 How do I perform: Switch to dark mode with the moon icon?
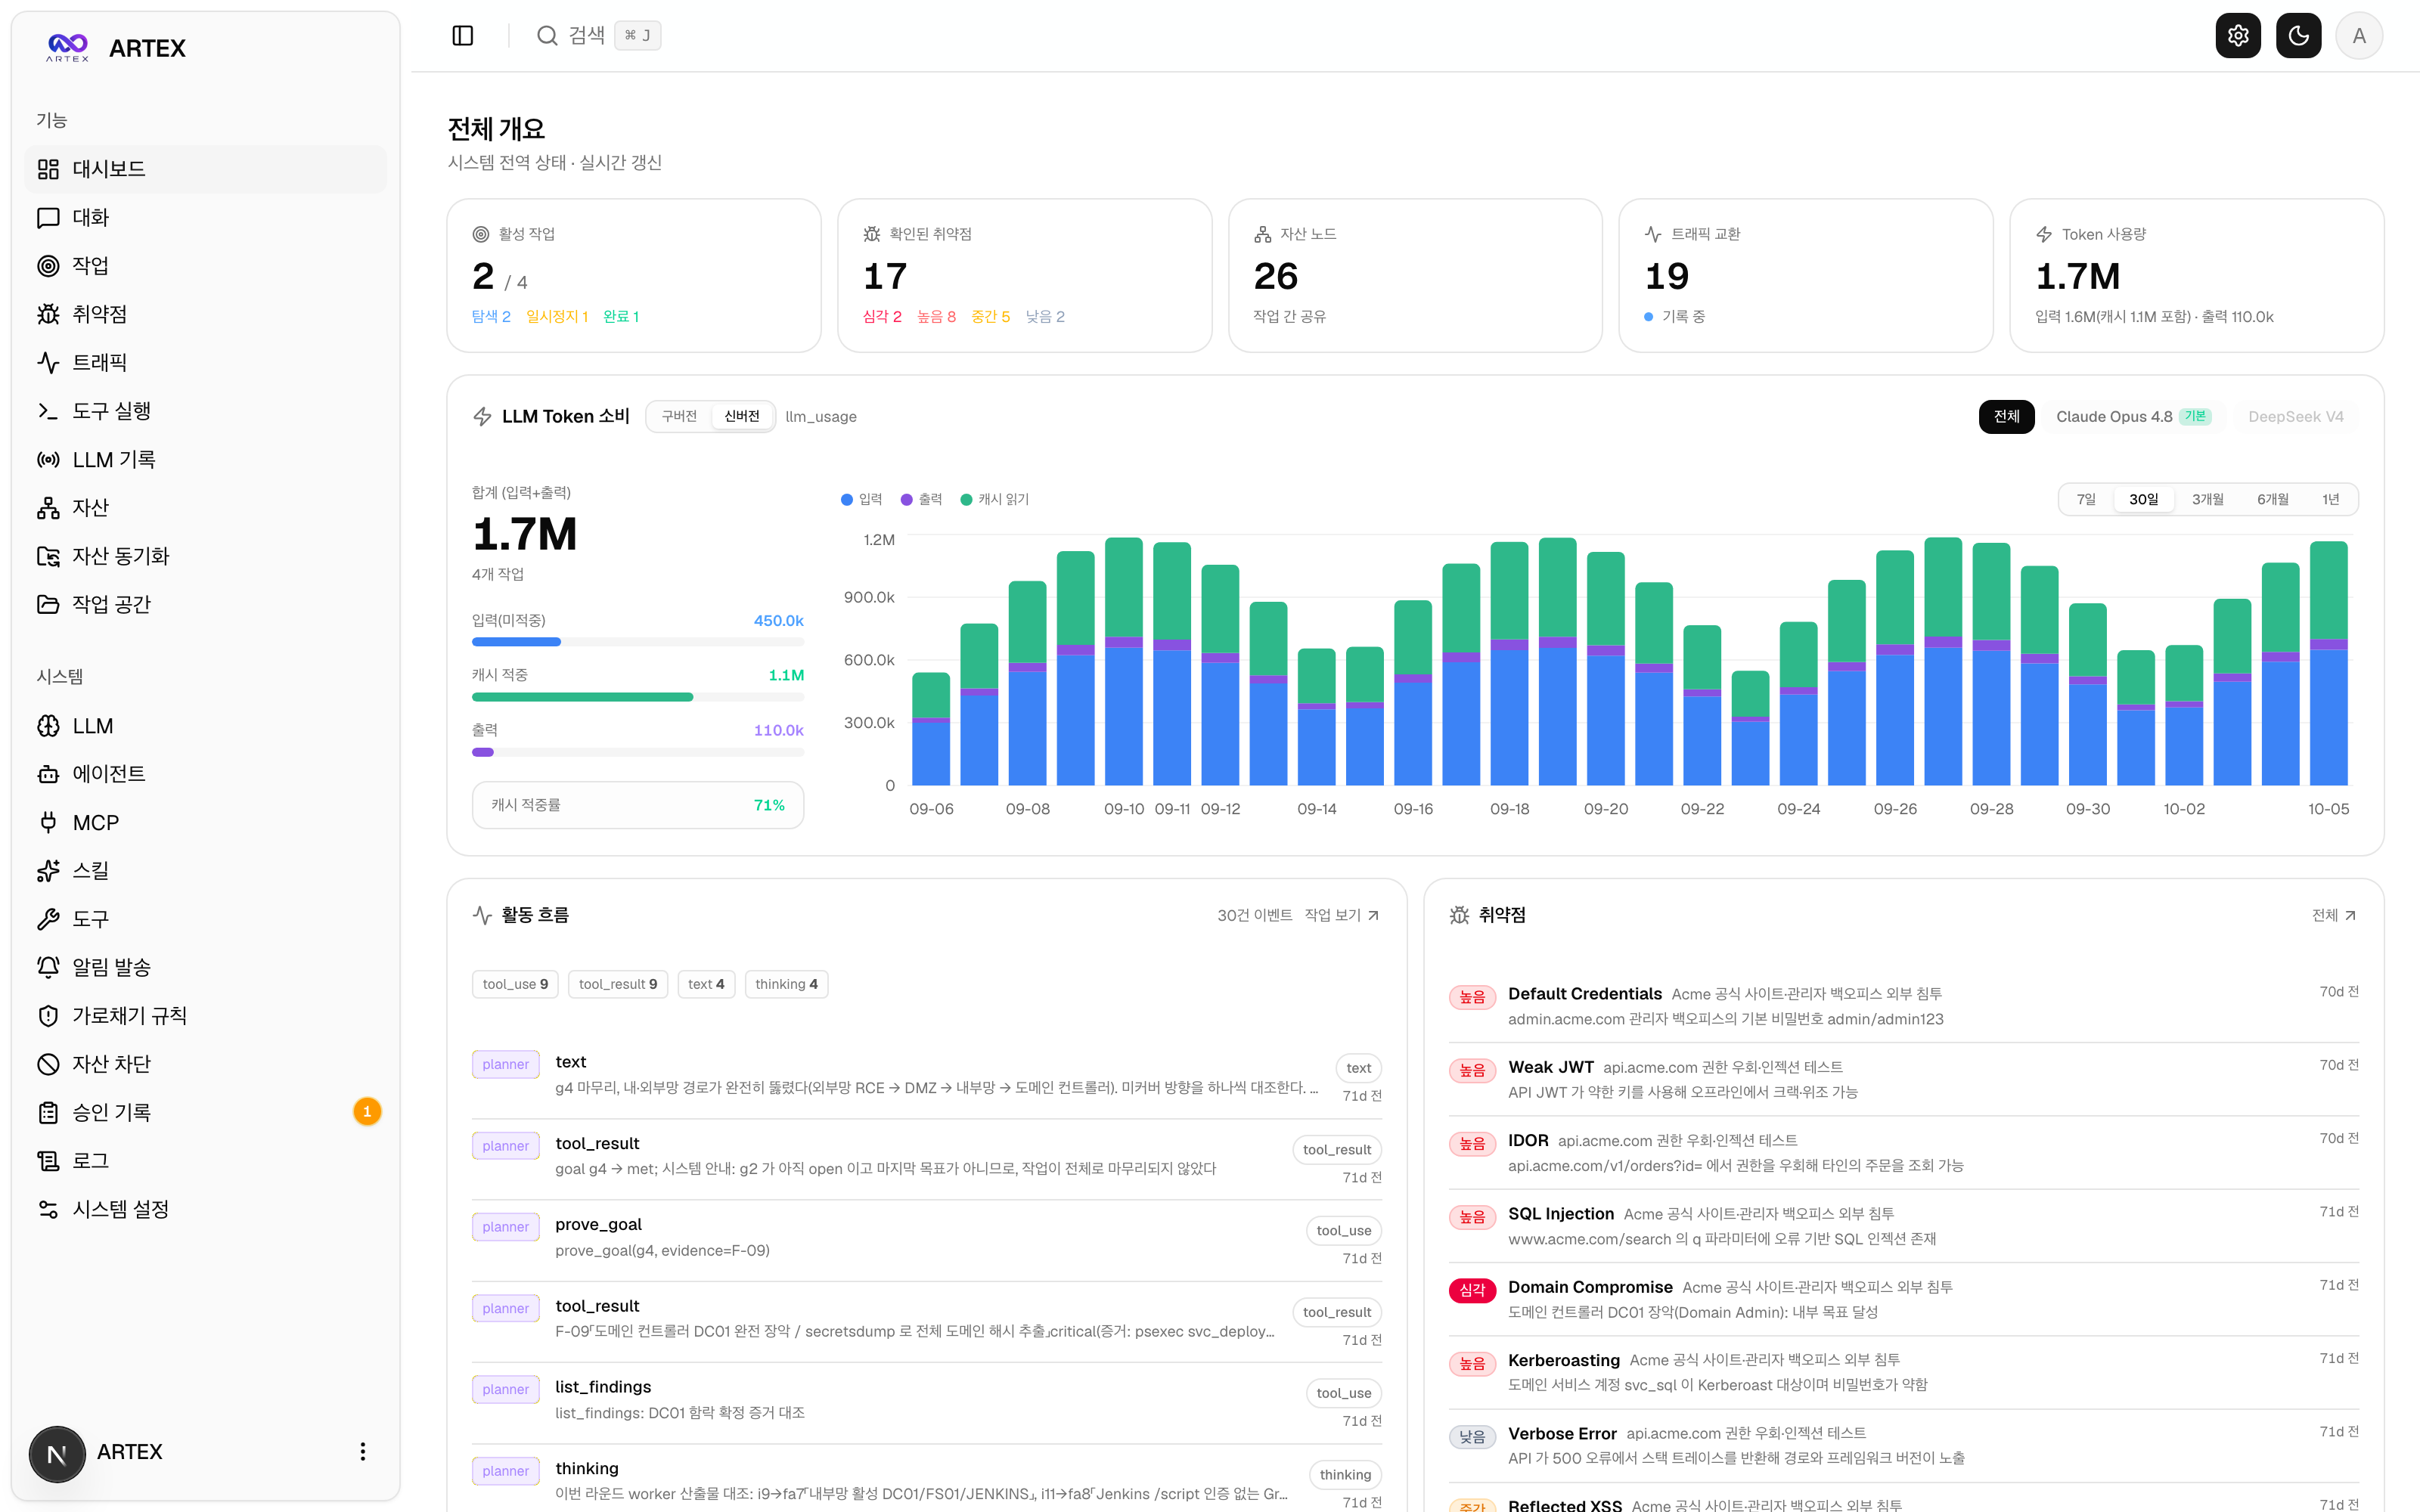(2298, 36)
